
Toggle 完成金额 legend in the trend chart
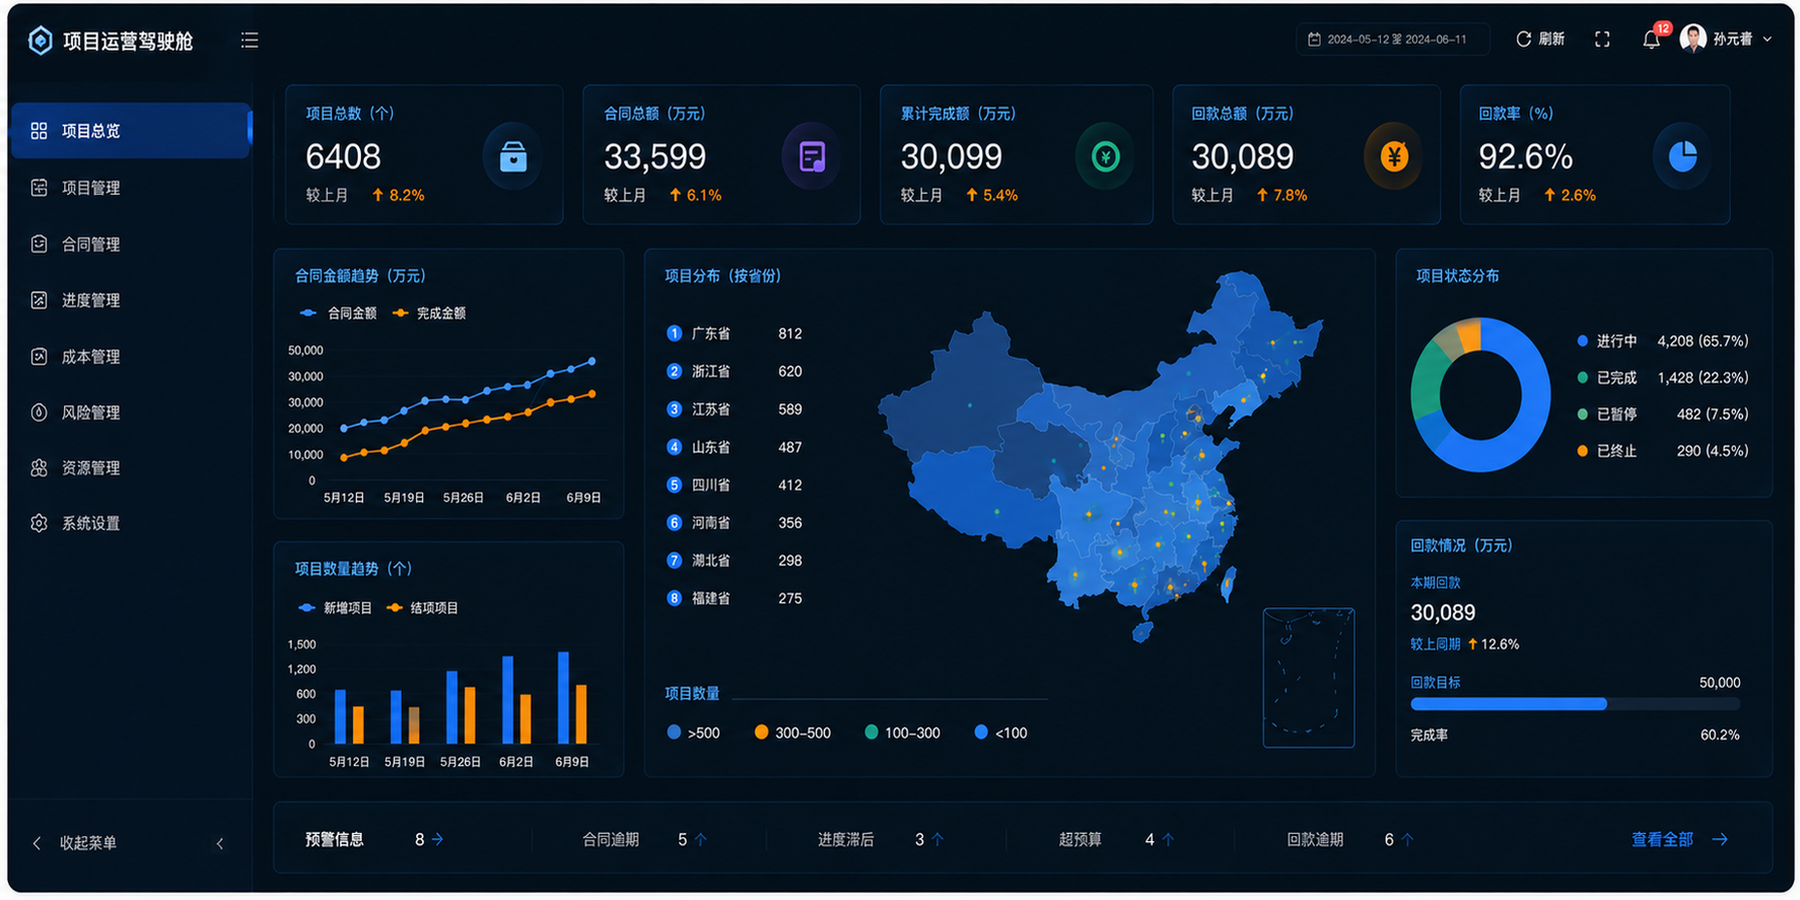[x=429, y=313]
